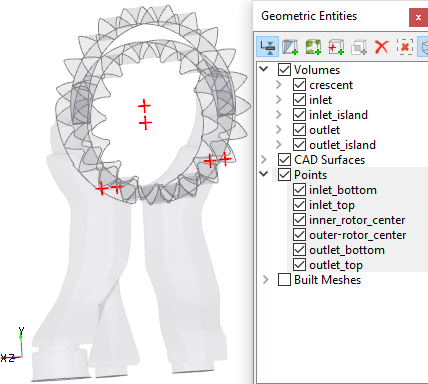428x384 pixels.
Task: Click the greyed duplicate boxes icon
Action: pyautogui.click(x=359, y=47)
